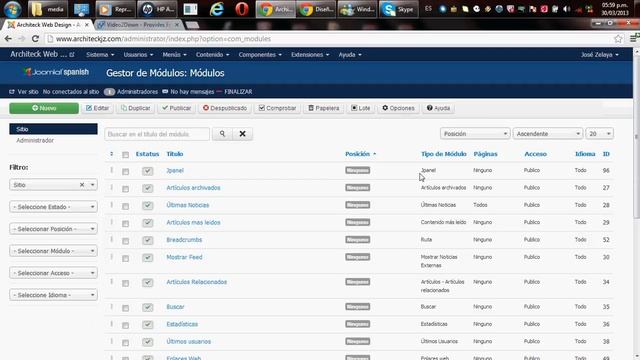Check the select-all checkbox in header
The image size is (640, 360).
point(125,155)
